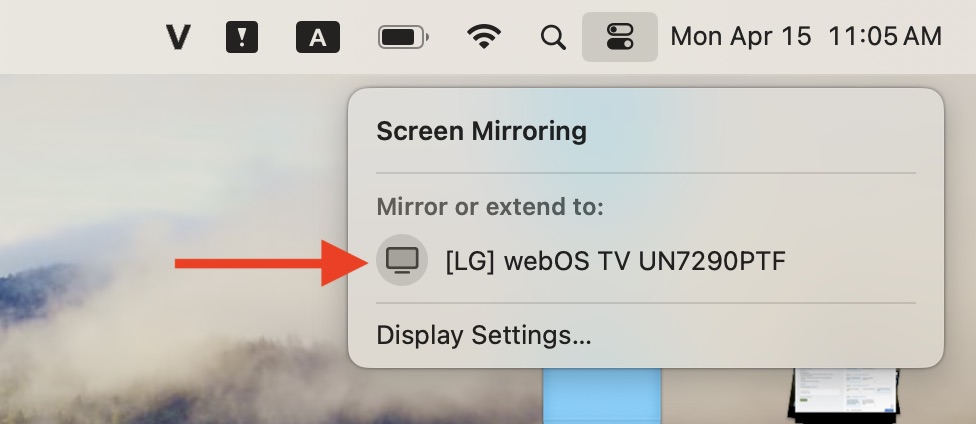Image resolution: width=976 pixels, height=424 pixels.
Task: Open Spotlight search magnifier
Action: [553, 37]
